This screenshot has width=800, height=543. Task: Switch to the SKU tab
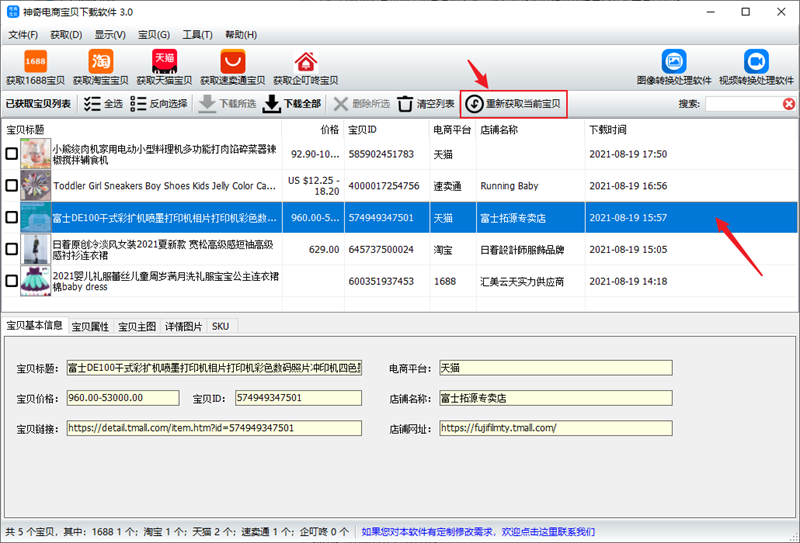click(x=220, y=327)
